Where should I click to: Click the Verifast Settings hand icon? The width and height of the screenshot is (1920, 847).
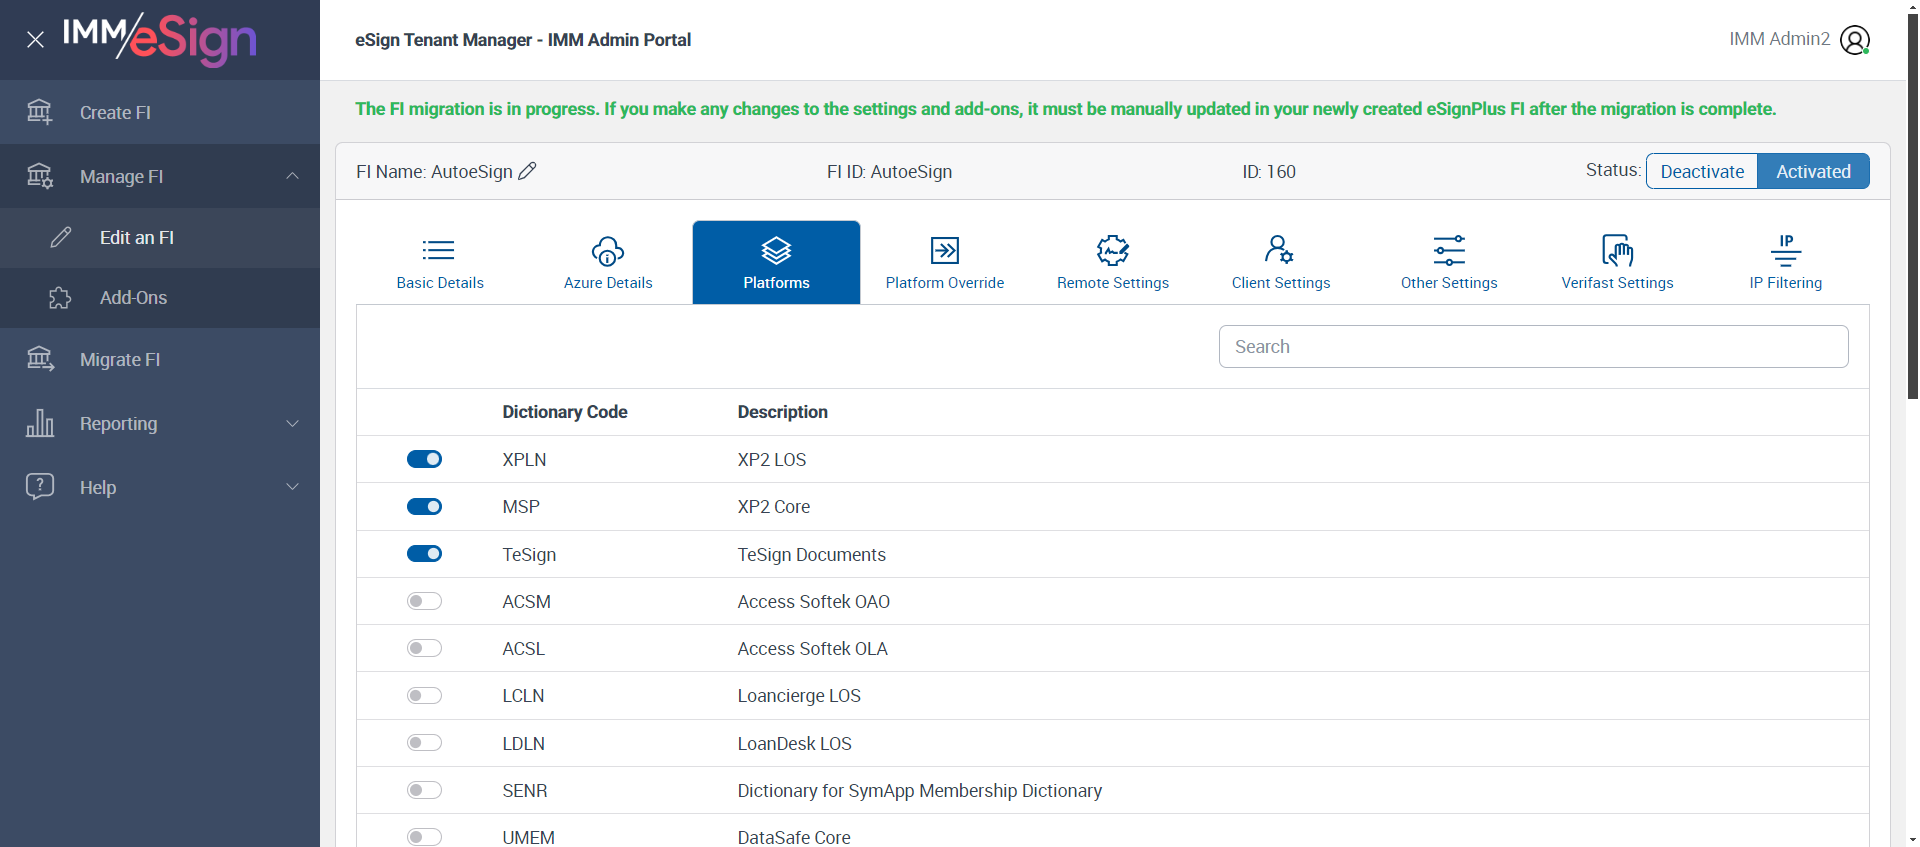coord(1617,250)
